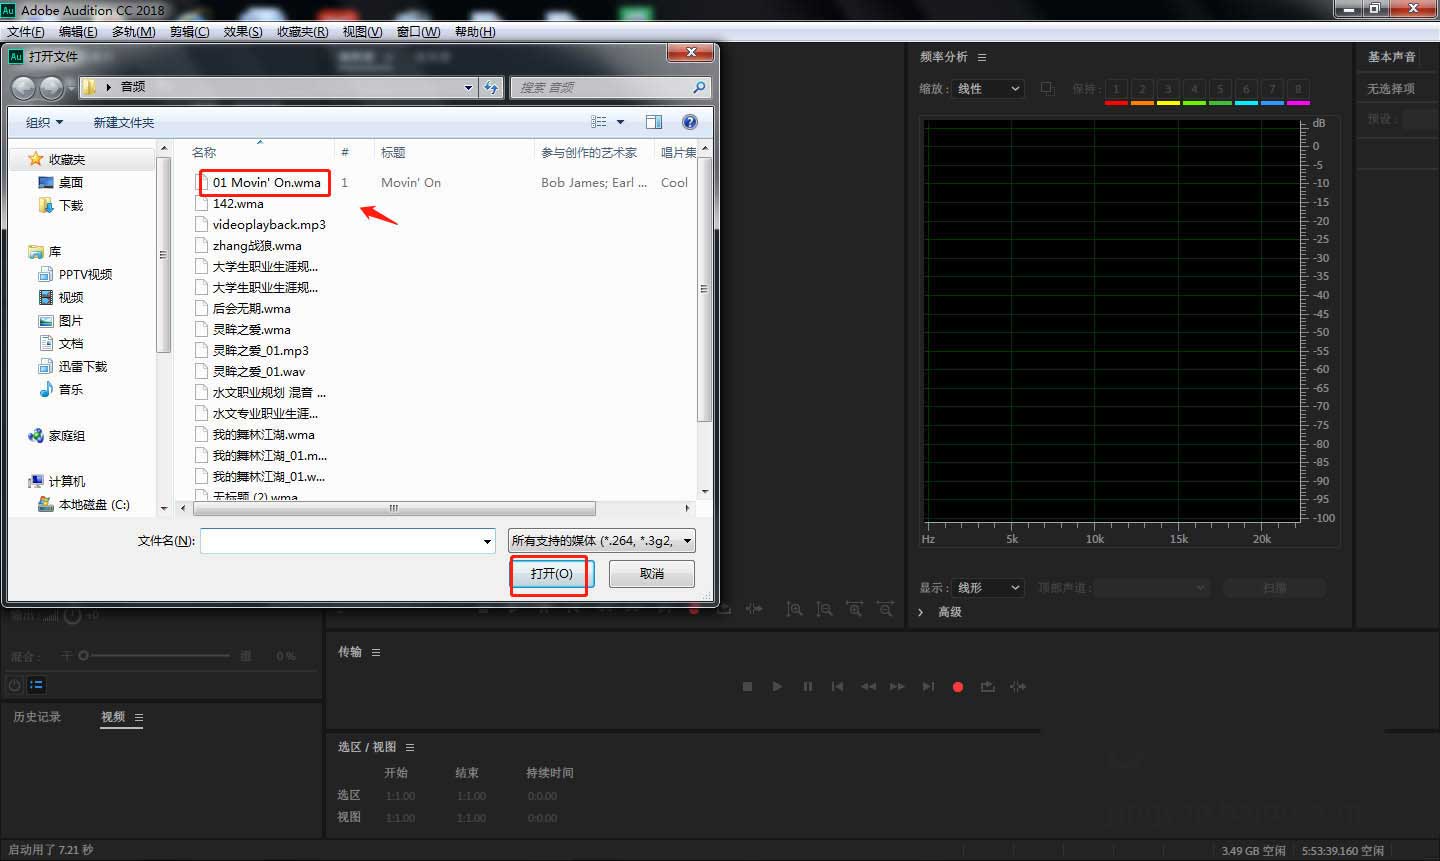Click the Stop button in transport panel

(747, 687)
